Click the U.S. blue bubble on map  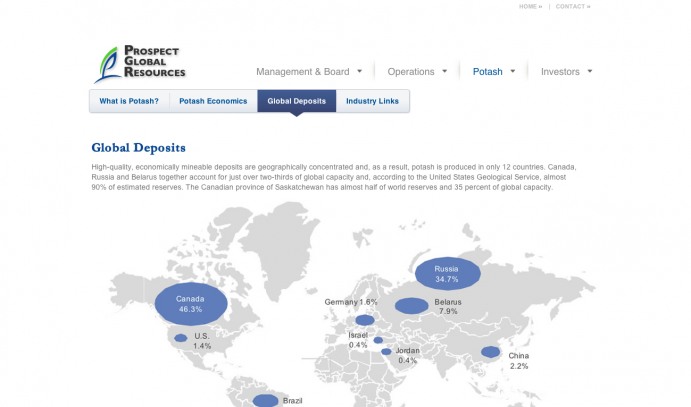coord(181,338)
